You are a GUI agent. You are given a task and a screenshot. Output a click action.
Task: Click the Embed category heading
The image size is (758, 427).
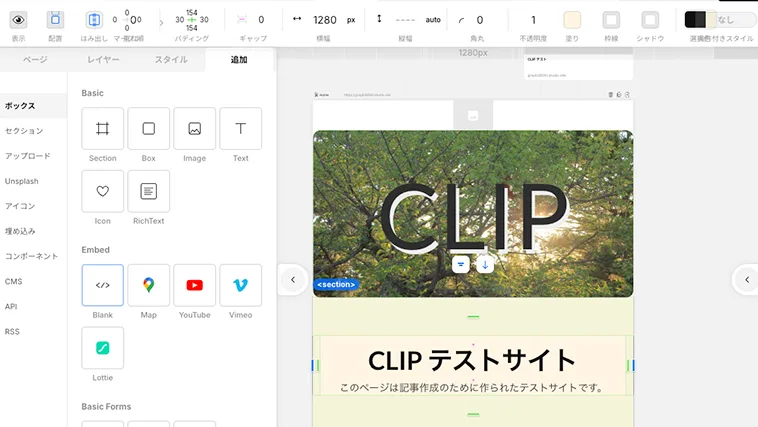pos(95,250)
